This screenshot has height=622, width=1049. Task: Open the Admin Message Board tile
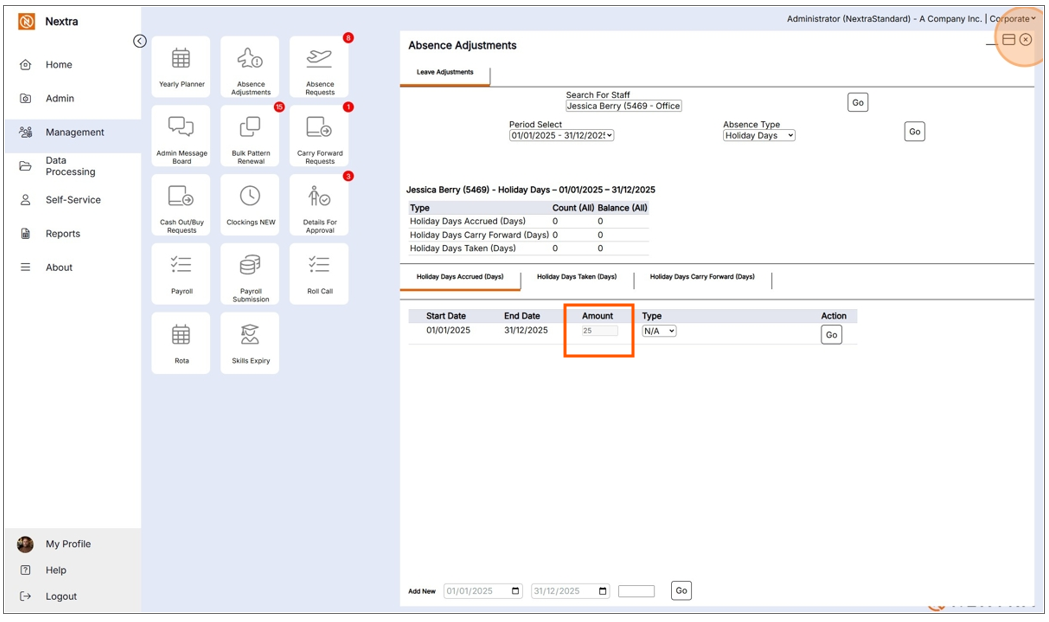[181, 136]
